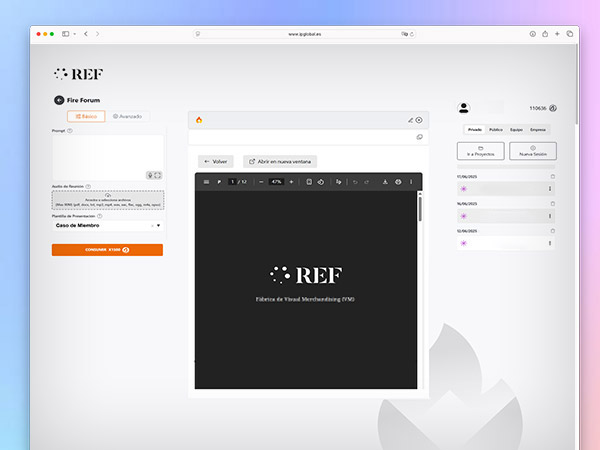Open the Caso de Miembro dropdown arrow
Viewport: 600px width, 450px height.
[158, 225]
